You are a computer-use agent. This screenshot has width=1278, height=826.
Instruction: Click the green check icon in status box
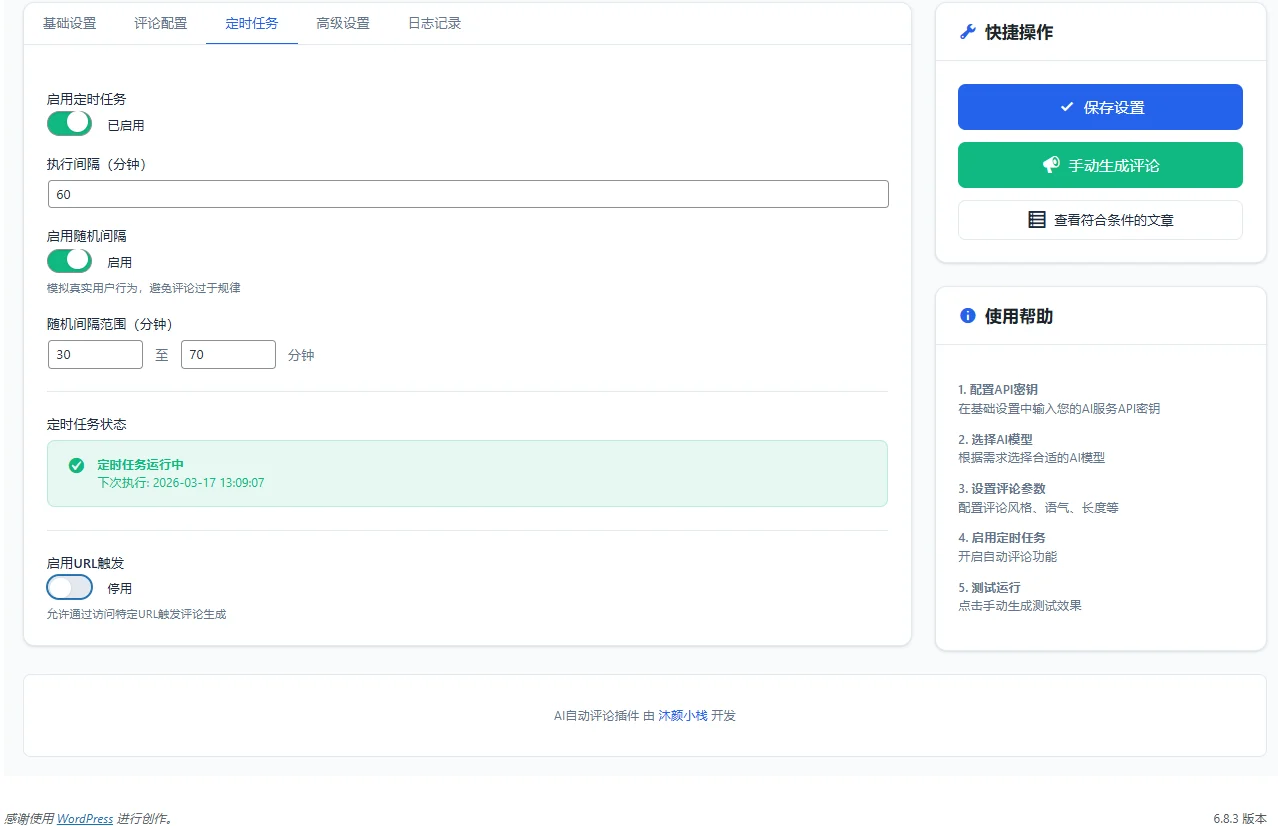[x=76, y=466]
